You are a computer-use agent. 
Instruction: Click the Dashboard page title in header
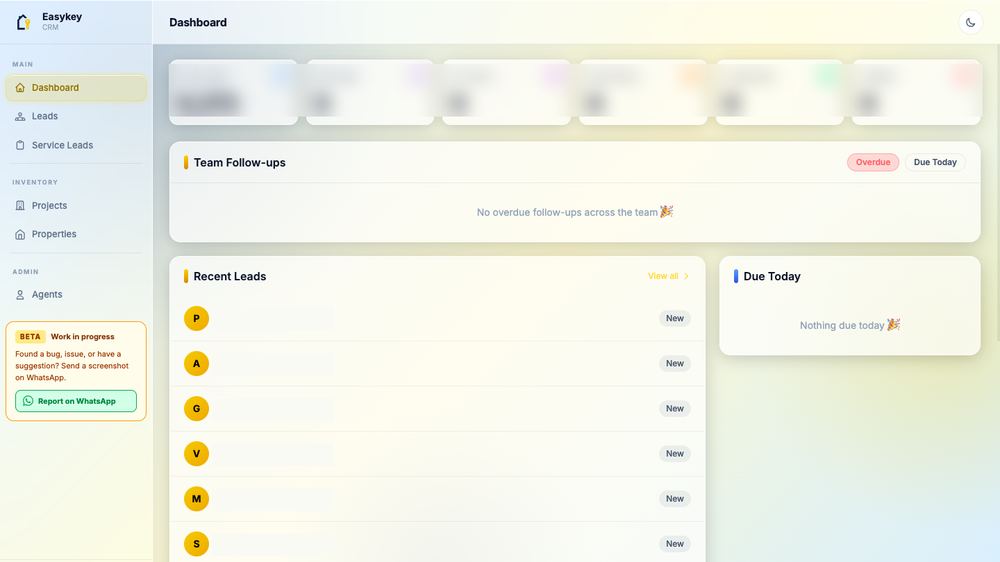[x=198, y=22]
